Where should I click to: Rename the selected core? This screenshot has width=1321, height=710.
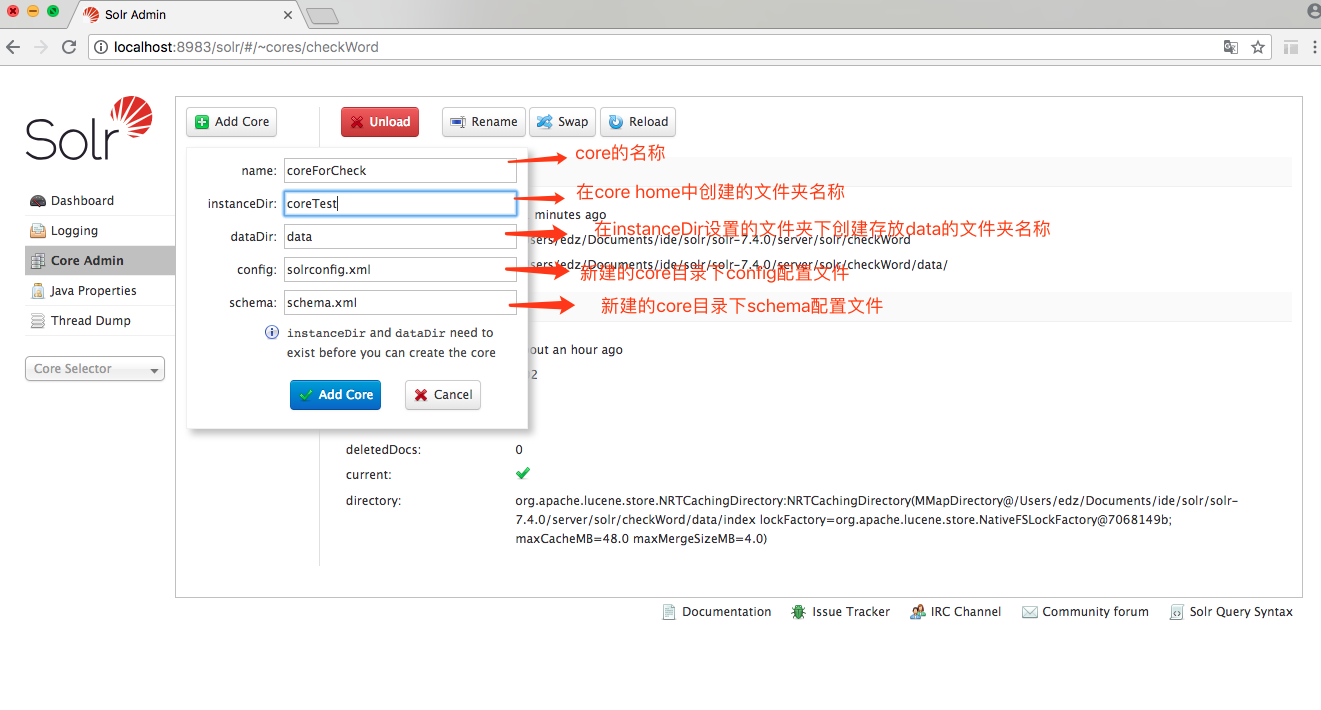[x=484, y=122]
